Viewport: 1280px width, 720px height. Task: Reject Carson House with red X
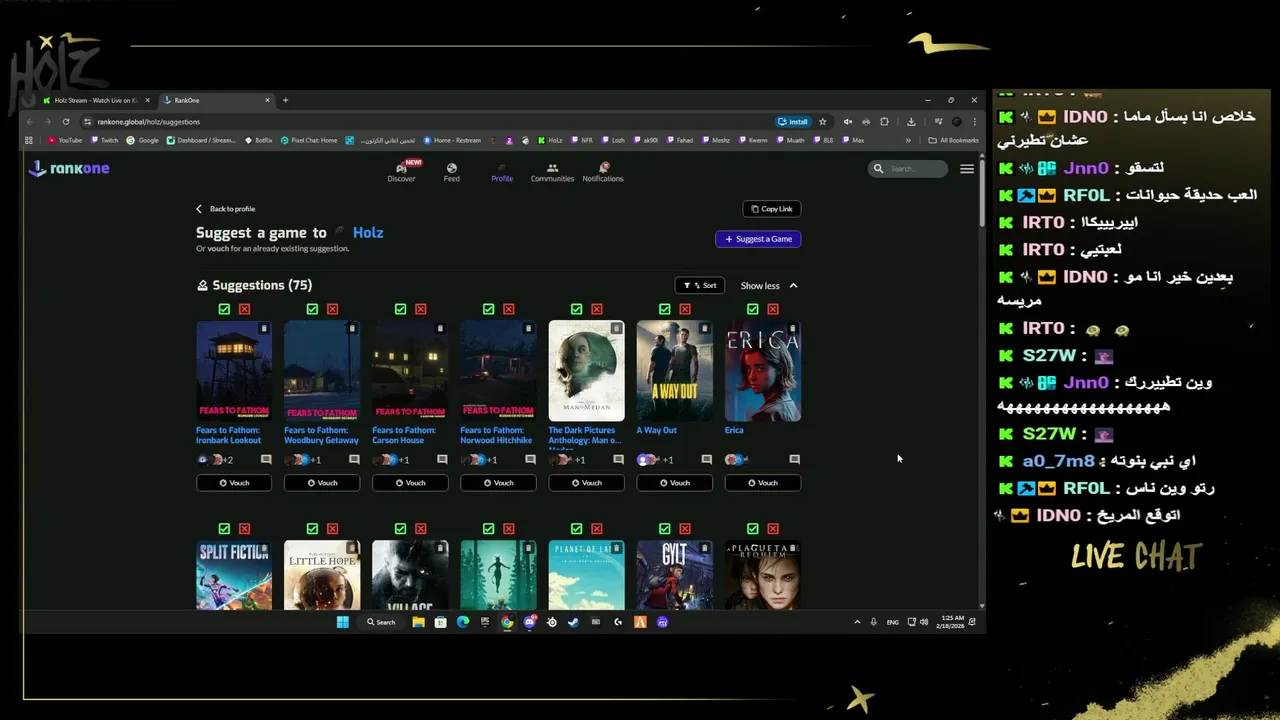point(420,309)
